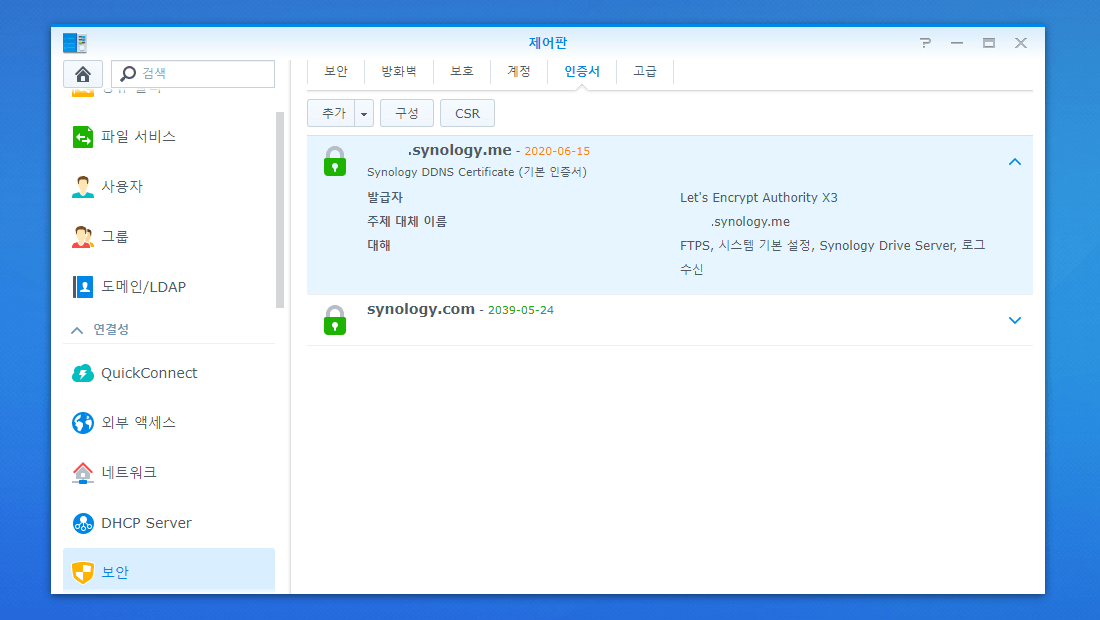Click the .synology.me certificate title
Screen dimensions: 1100x620
coord(460,150)
